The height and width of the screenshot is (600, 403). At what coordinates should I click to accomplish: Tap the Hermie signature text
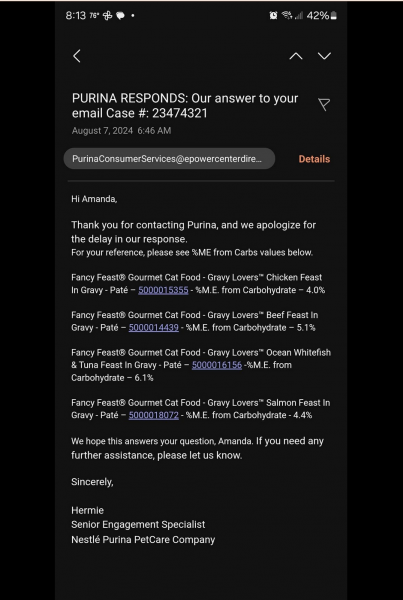pyautogui.click(x=87, y=510)
